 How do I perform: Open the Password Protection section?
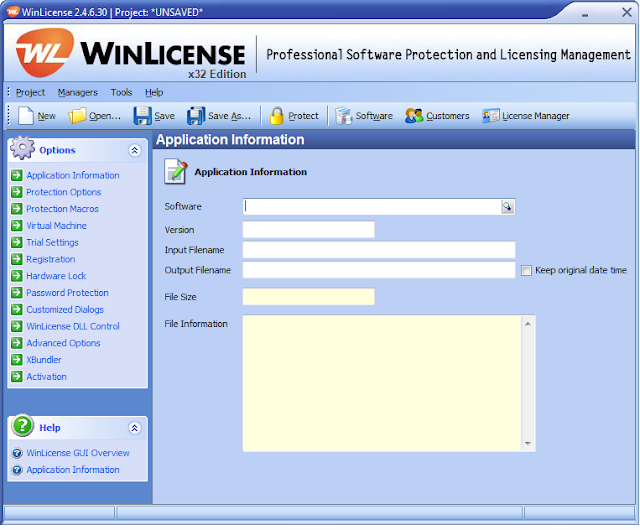tap(67, 292)
